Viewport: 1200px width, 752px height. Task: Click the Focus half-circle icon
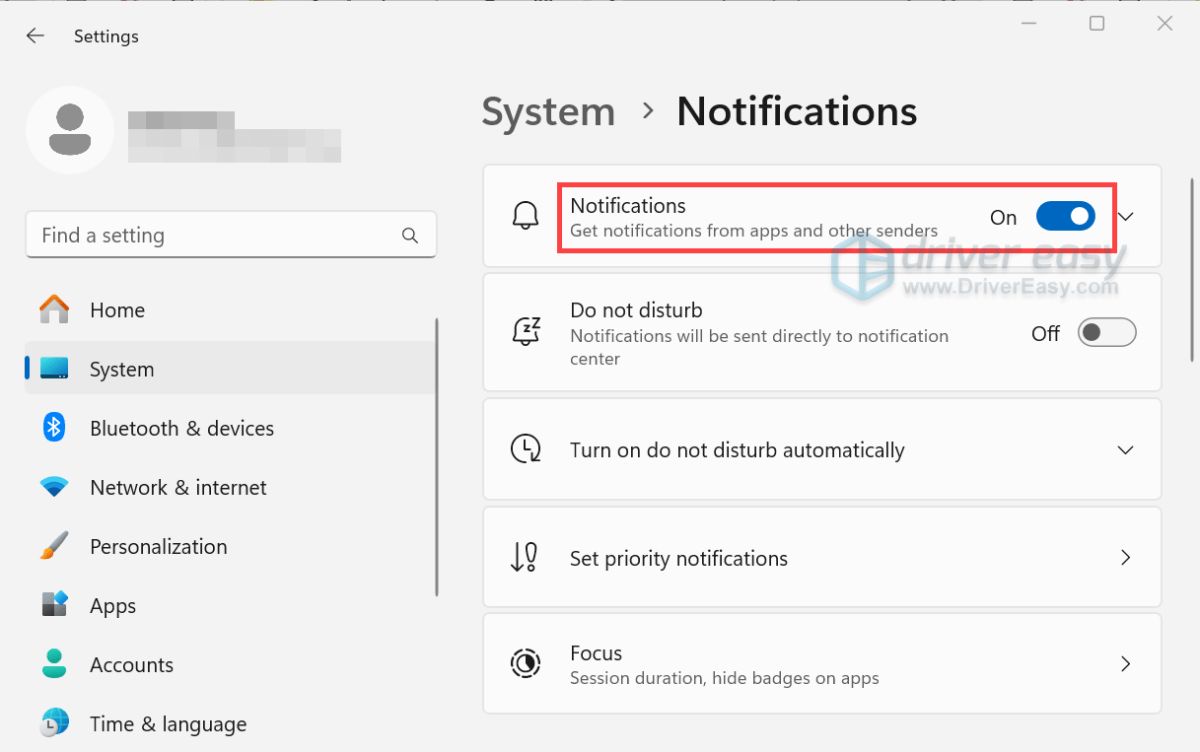[526, 663]
